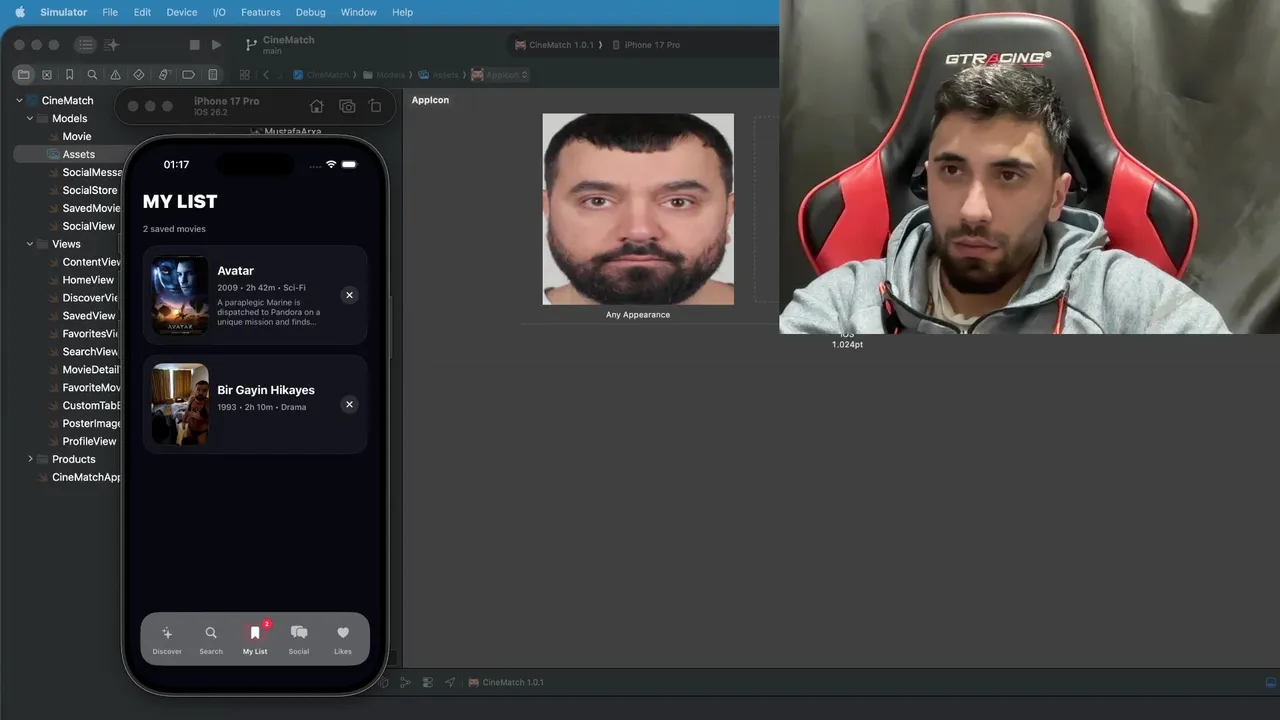The height and width of the screenshot is (720, 1280).
Task: Click the environment overrides icon
Action: (x=427, y=682)
